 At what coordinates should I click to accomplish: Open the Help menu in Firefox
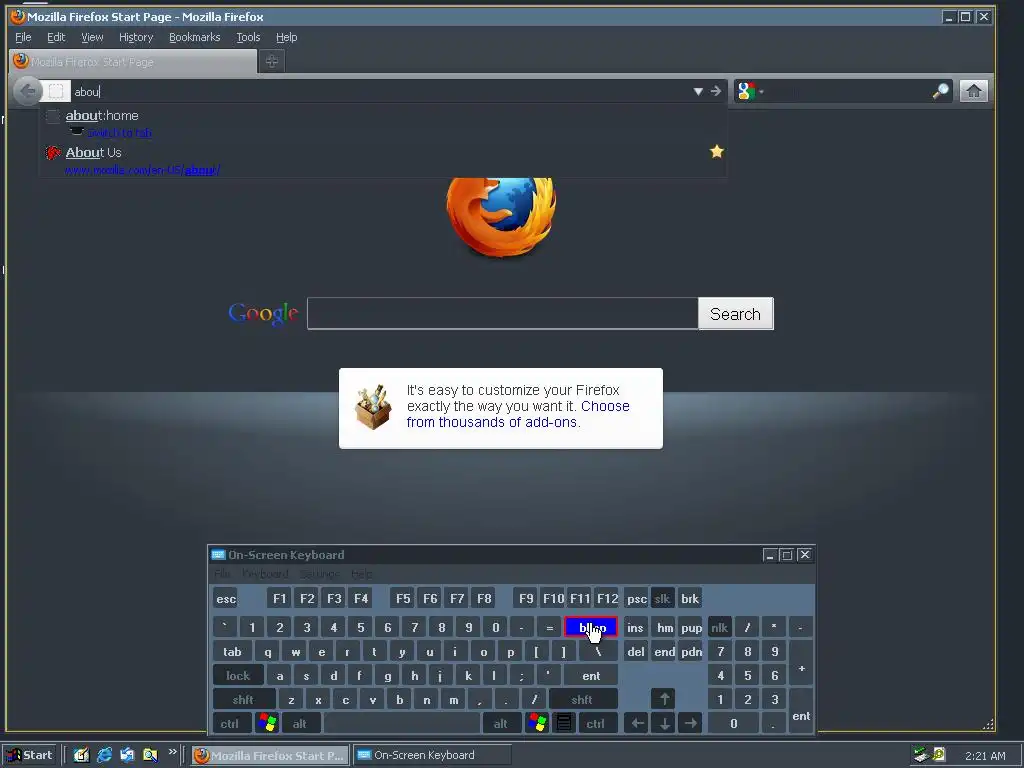286,37
